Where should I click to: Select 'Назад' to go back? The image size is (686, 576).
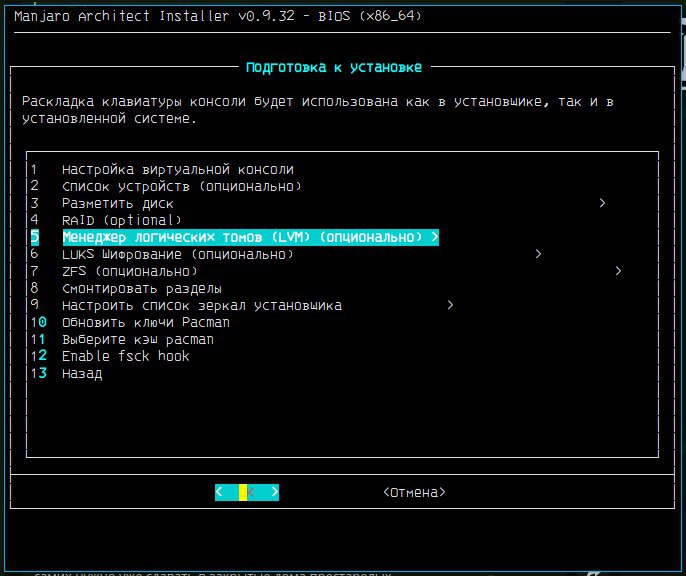[82, 373]
